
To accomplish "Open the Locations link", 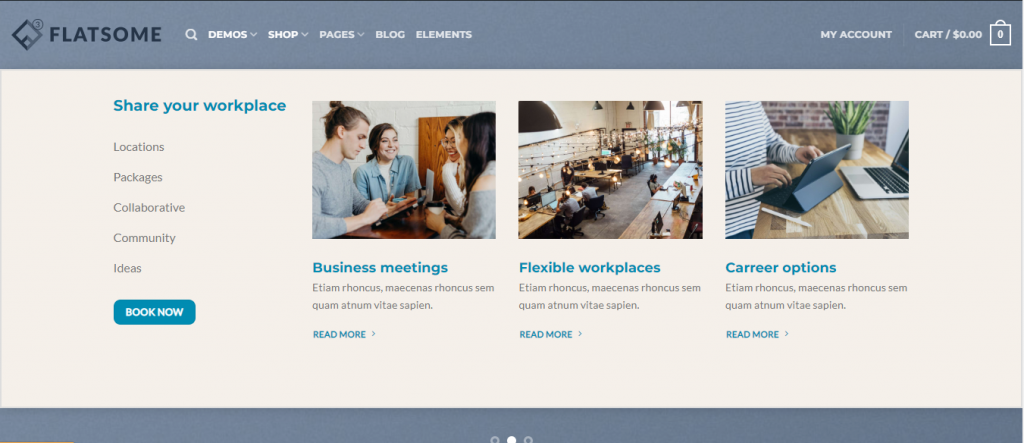I will [138, 147].
